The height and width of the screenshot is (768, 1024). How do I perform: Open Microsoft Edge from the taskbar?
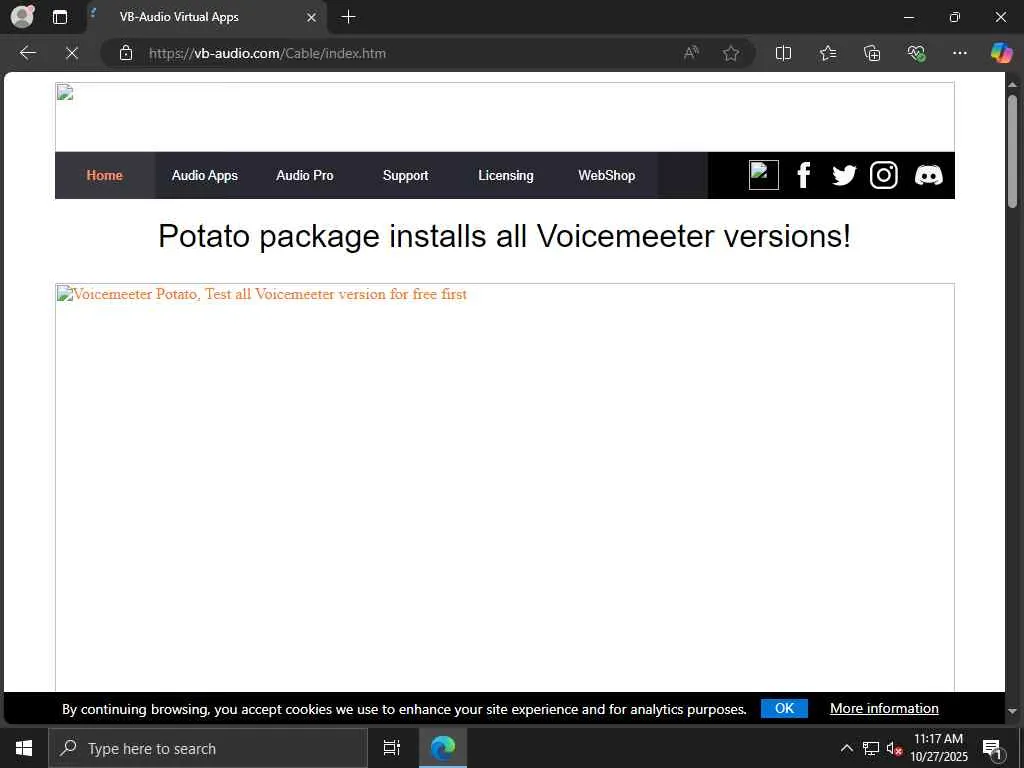[443, 748]
